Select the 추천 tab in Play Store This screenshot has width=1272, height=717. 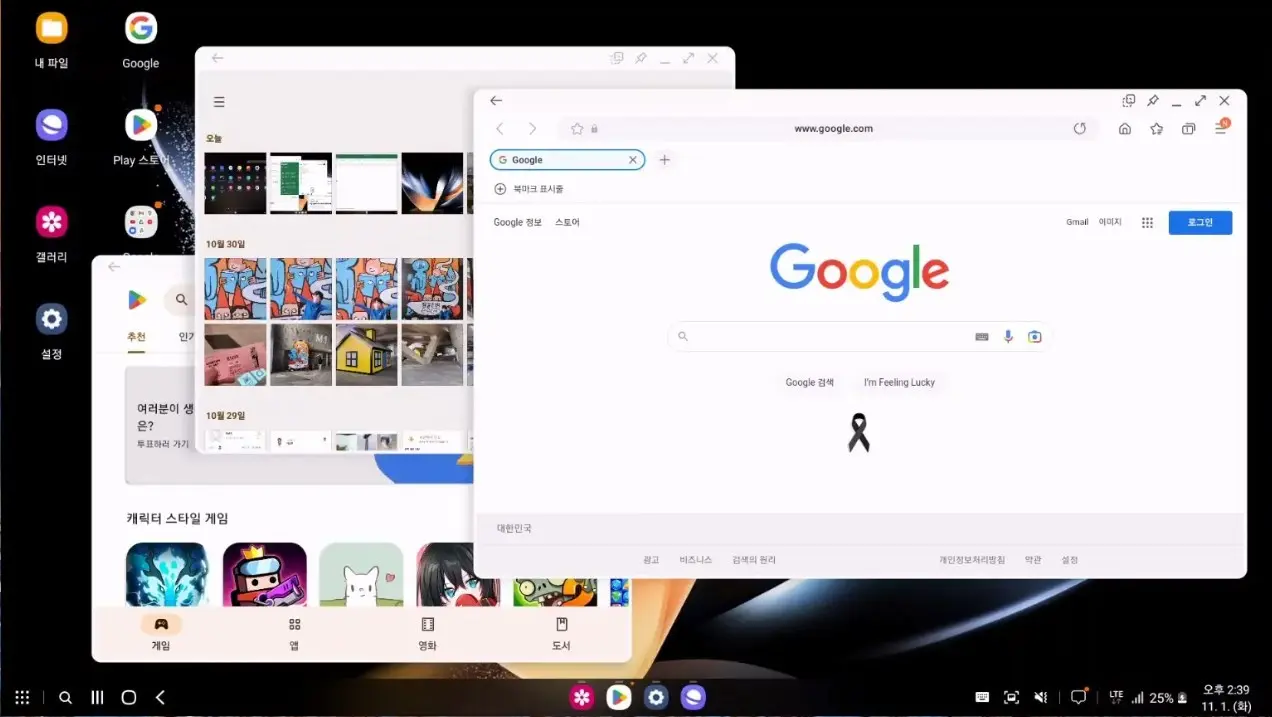click(136, 337)
